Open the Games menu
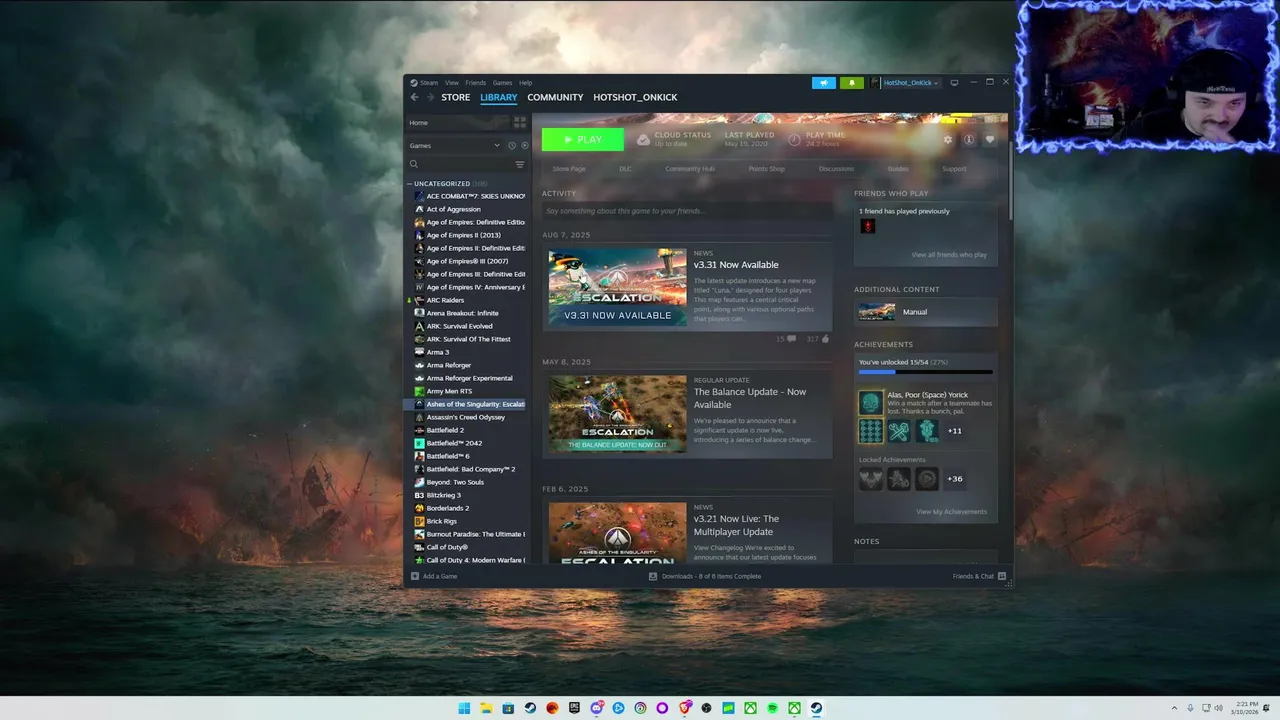This screenshot has height=720, width=1280. click(x=502, y=83)
